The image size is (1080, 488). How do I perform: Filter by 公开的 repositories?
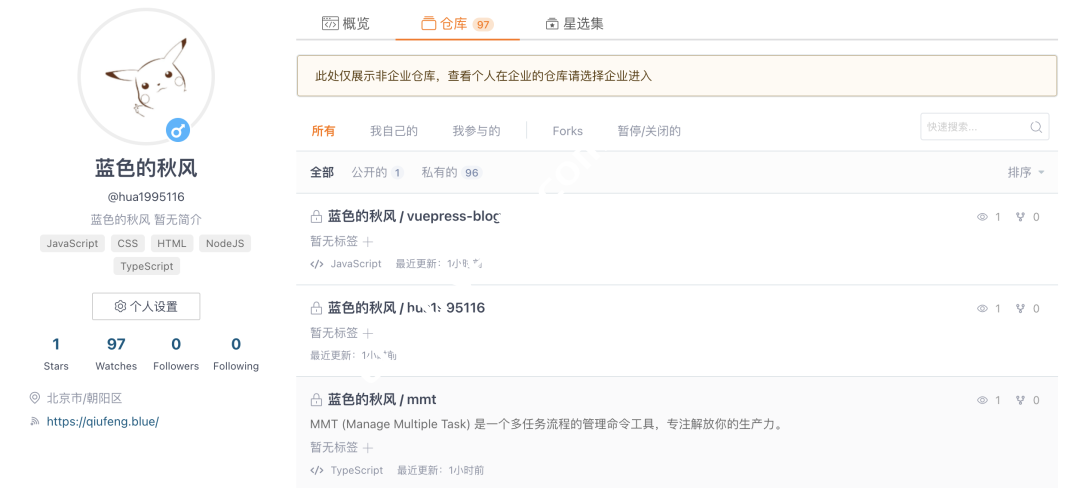coord(377,172)
